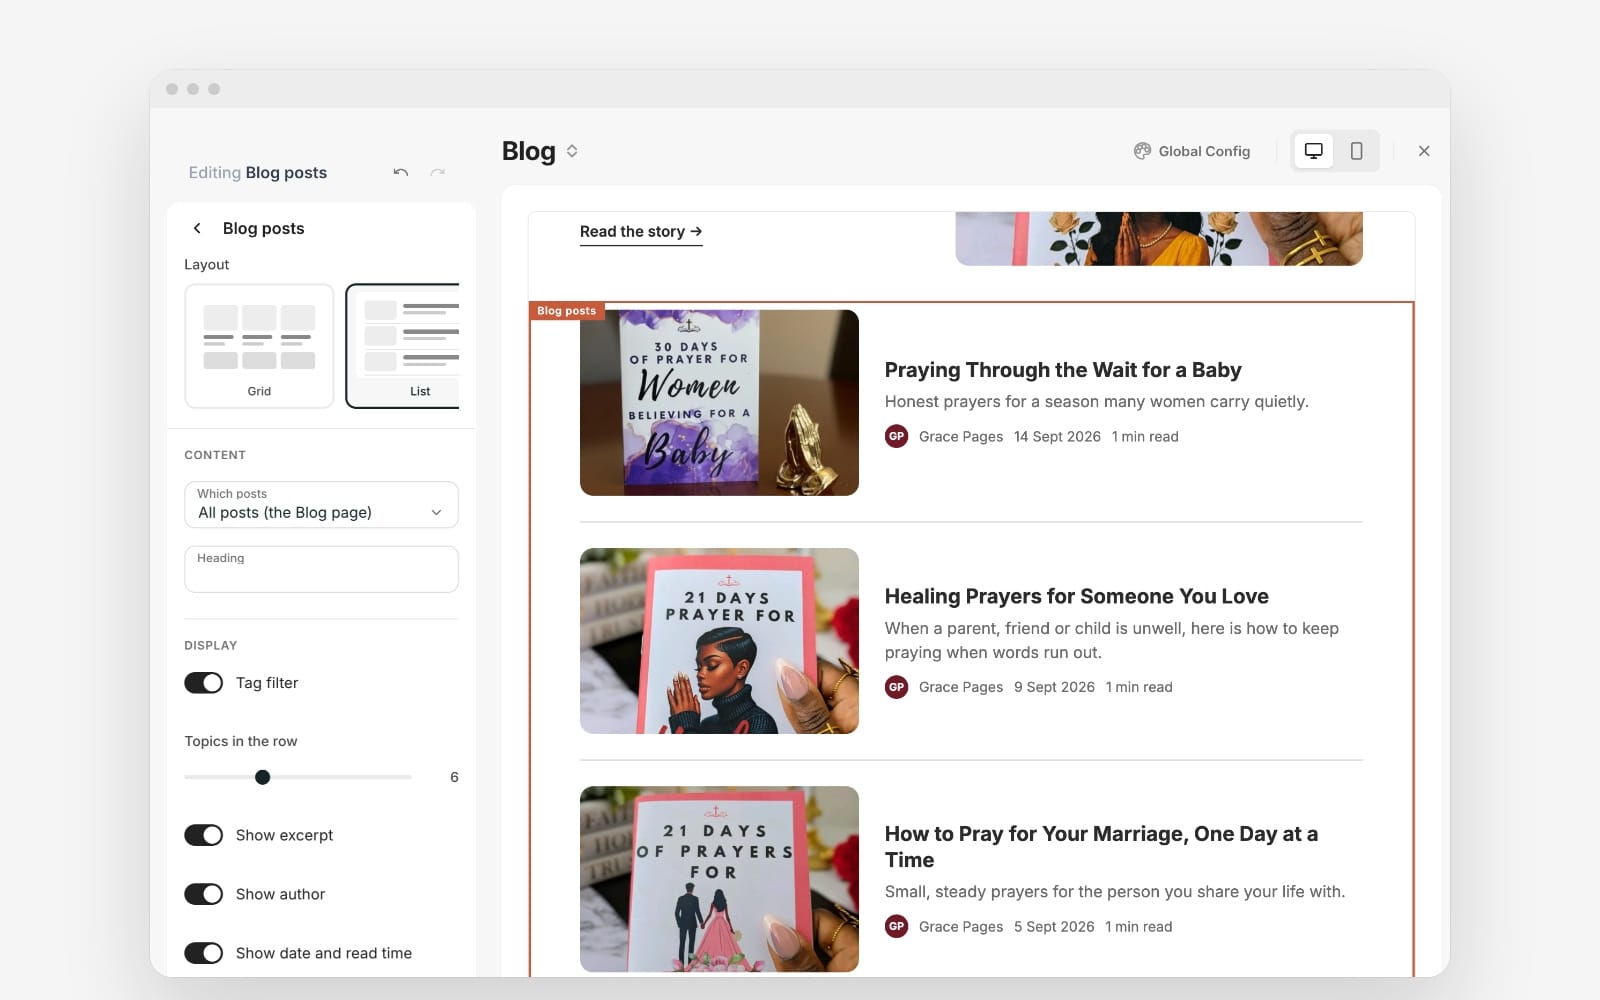Viewport: 1600px width, 1000px height.
Task: Click the banner image above Blog posts section
Action: tap(1159, 238)
